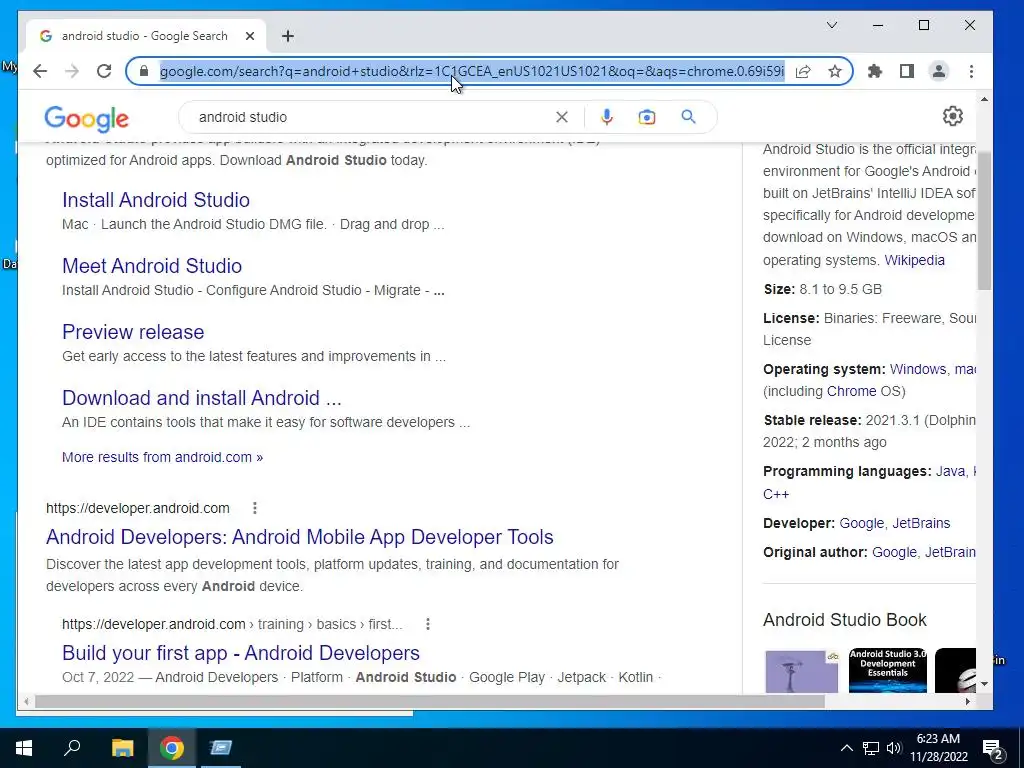Click the address bar URL
The height and width of the screenshot is (768, 1024).
point(472,71)
